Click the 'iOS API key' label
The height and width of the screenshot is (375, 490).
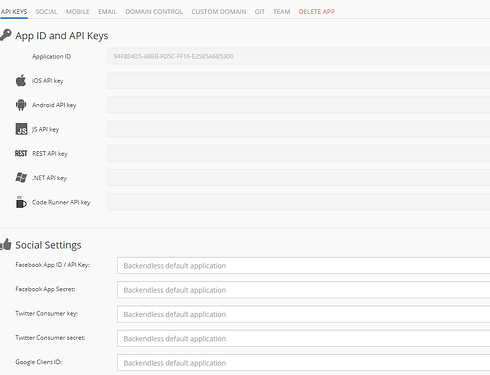pos(48,81)
